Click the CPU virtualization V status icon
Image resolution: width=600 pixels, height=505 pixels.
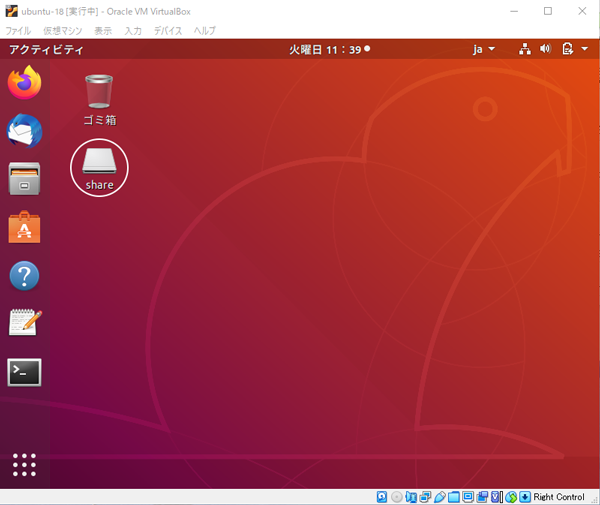tap(495, 497)
